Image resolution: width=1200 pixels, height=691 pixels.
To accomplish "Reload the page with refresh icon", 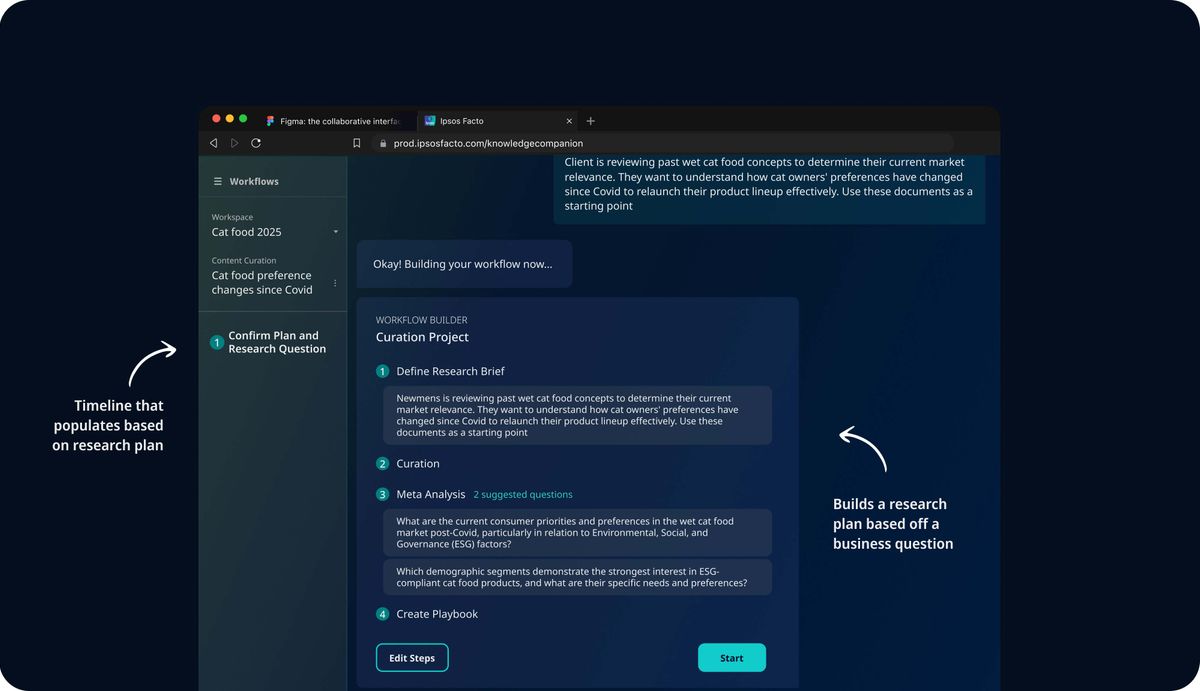I will tap(256, 143).
